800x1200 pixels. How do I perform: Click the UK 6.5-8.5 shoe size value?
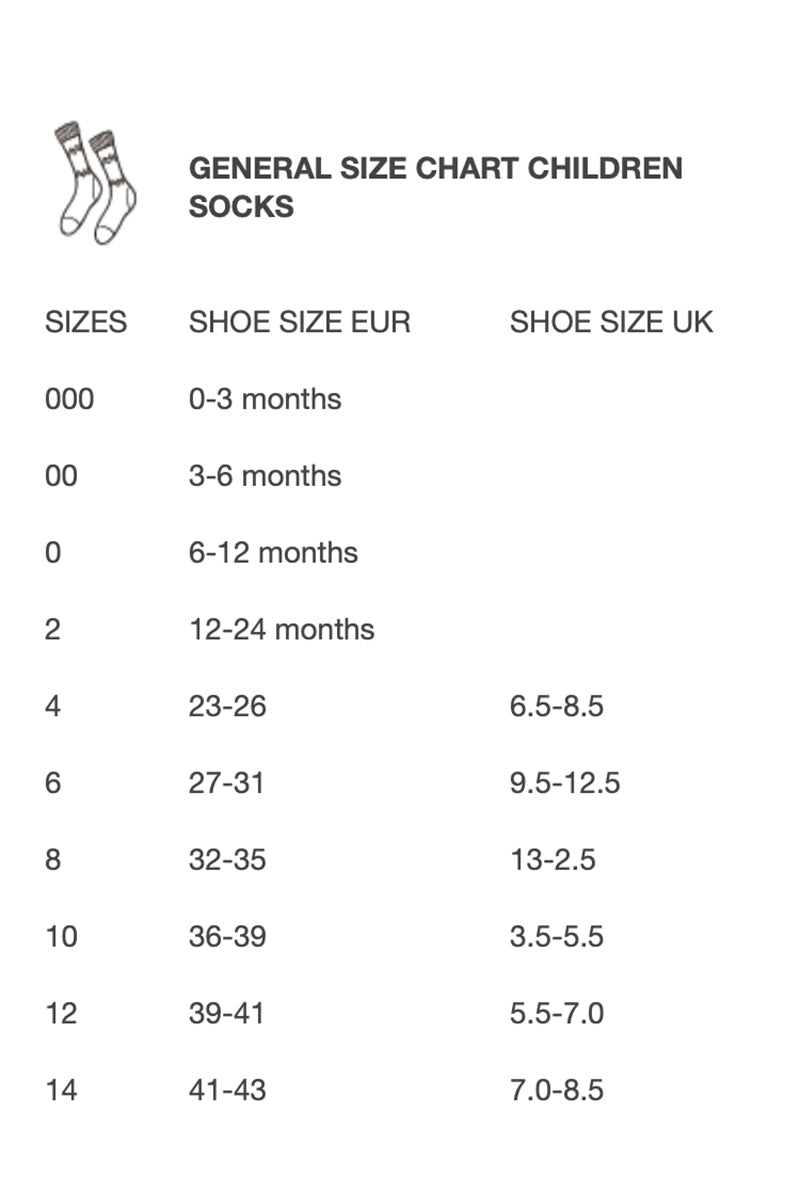(556, 707)
